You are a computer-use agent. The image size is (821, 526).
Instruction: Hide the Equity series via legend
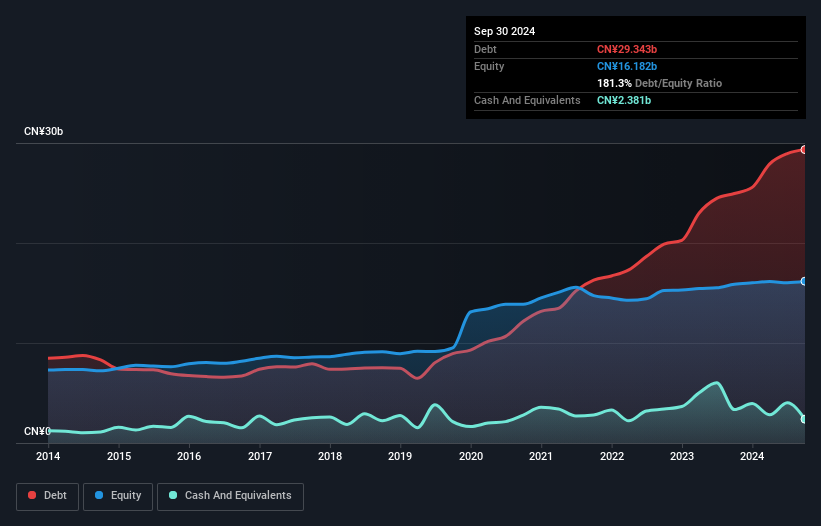click(118, 496)
